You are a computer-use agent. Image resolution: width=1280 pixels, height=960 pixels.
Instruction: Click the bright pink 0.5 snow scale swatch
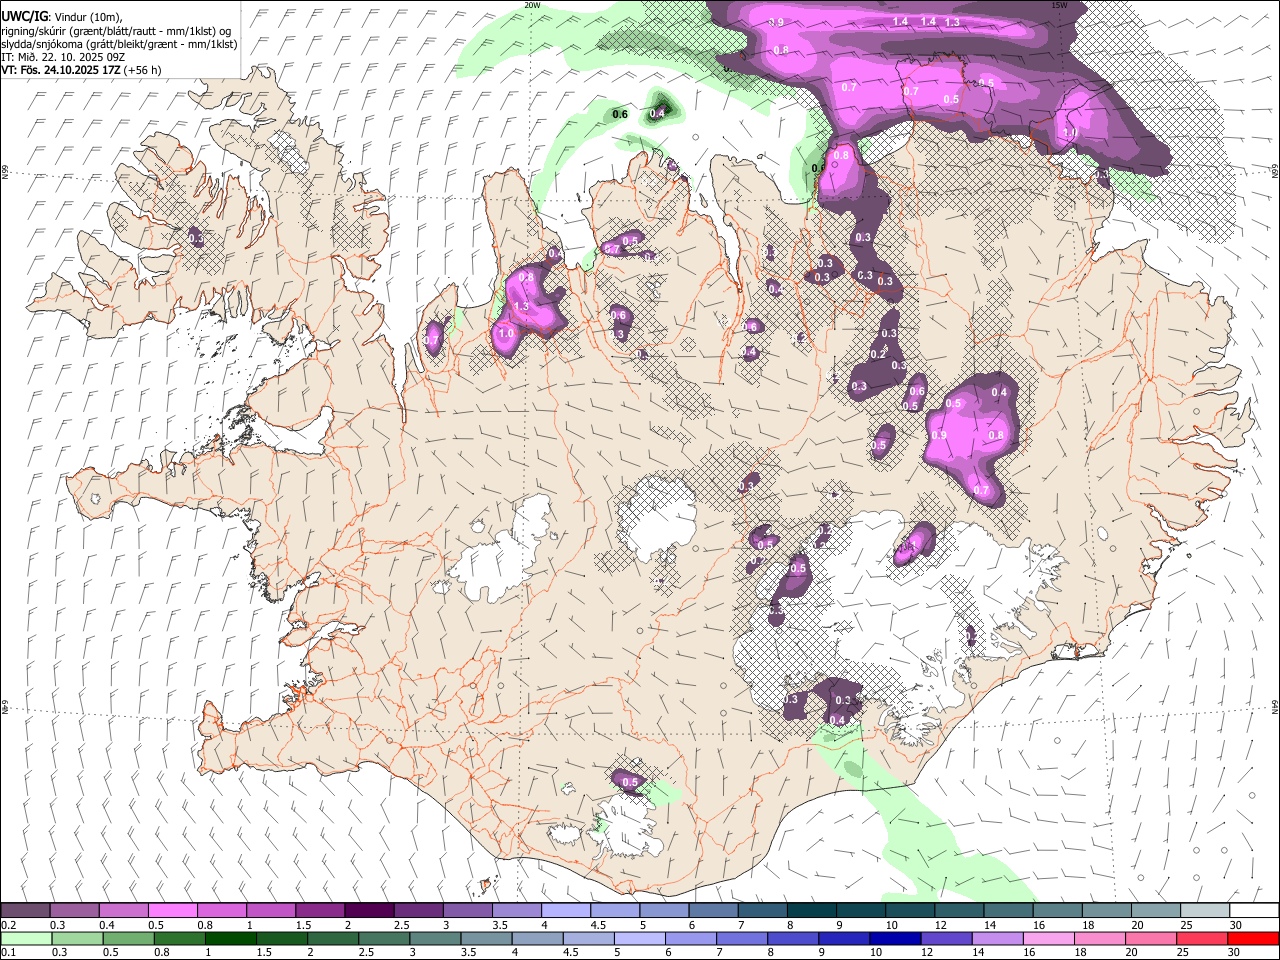click(172, 911)
